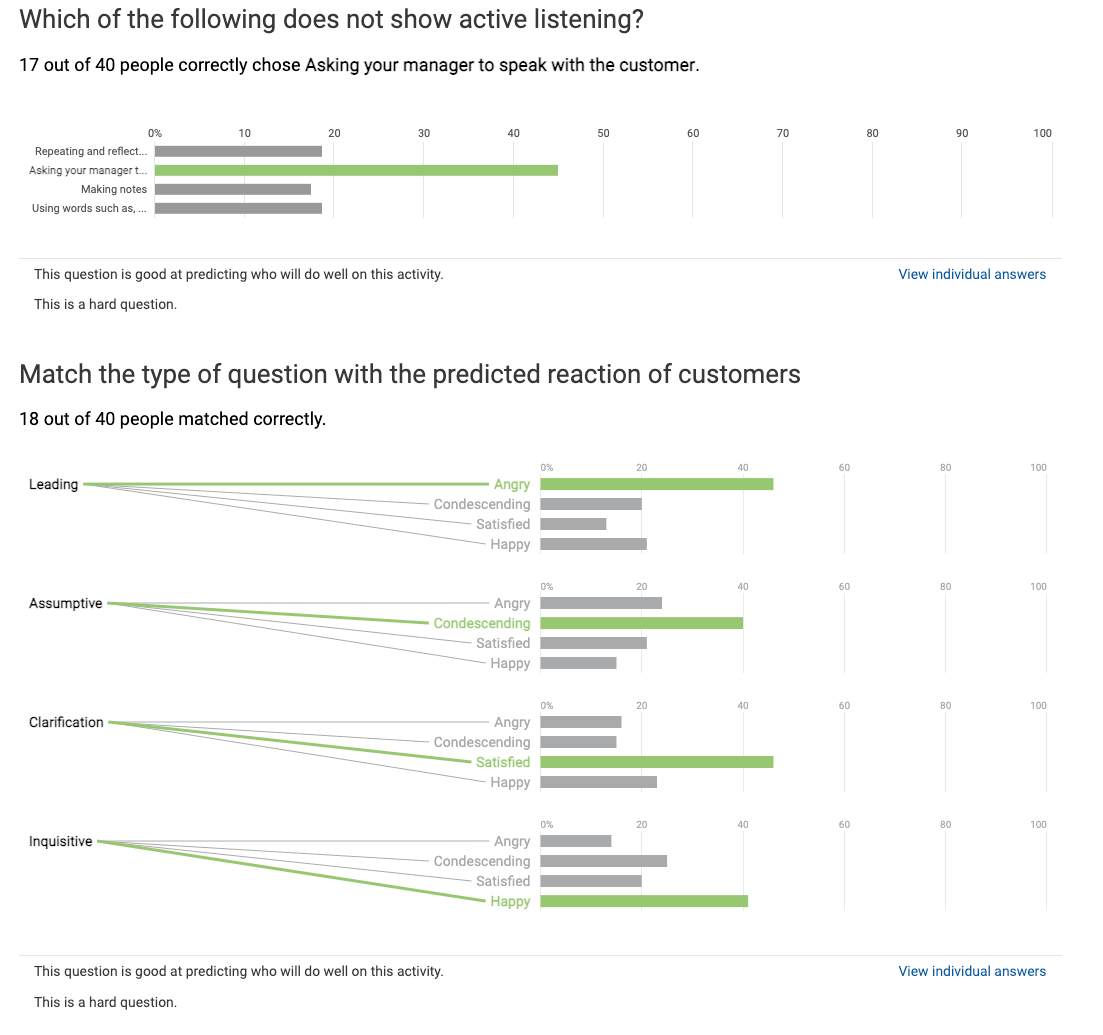Click the 'Repeating and reflecting' answer bar

(240, 150)
